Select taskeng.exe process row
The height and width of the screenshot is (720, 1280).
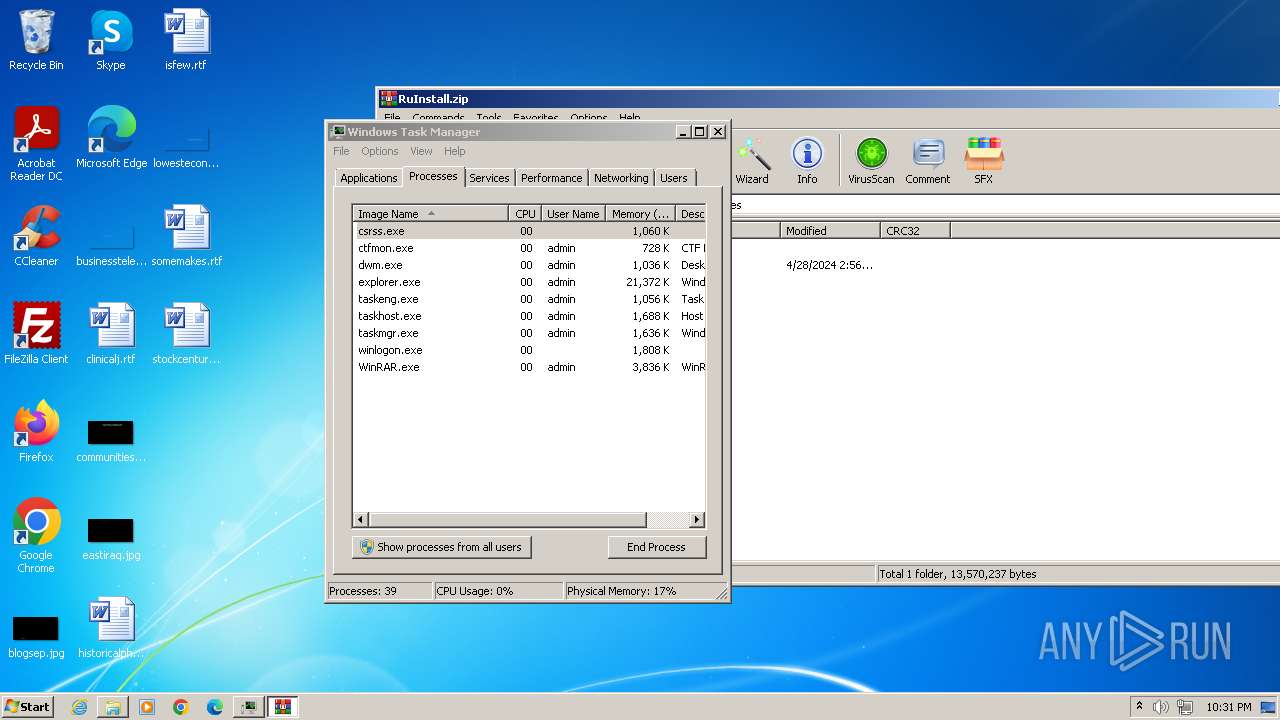coord(529,299)
